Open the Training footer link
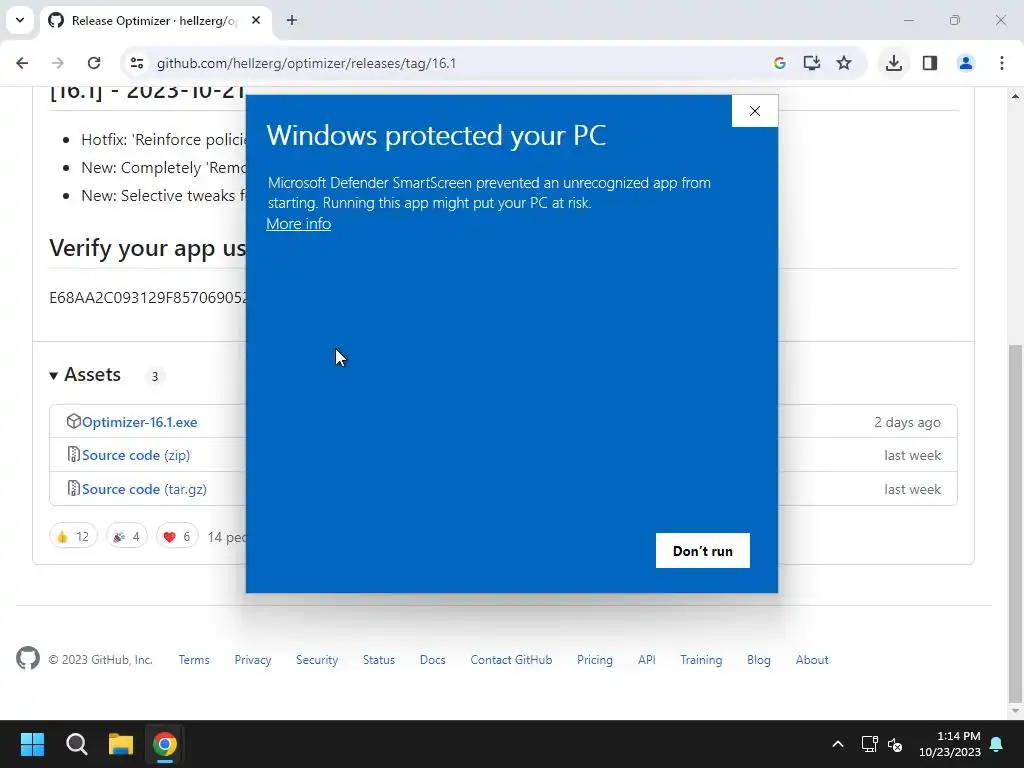 (701, 660)
